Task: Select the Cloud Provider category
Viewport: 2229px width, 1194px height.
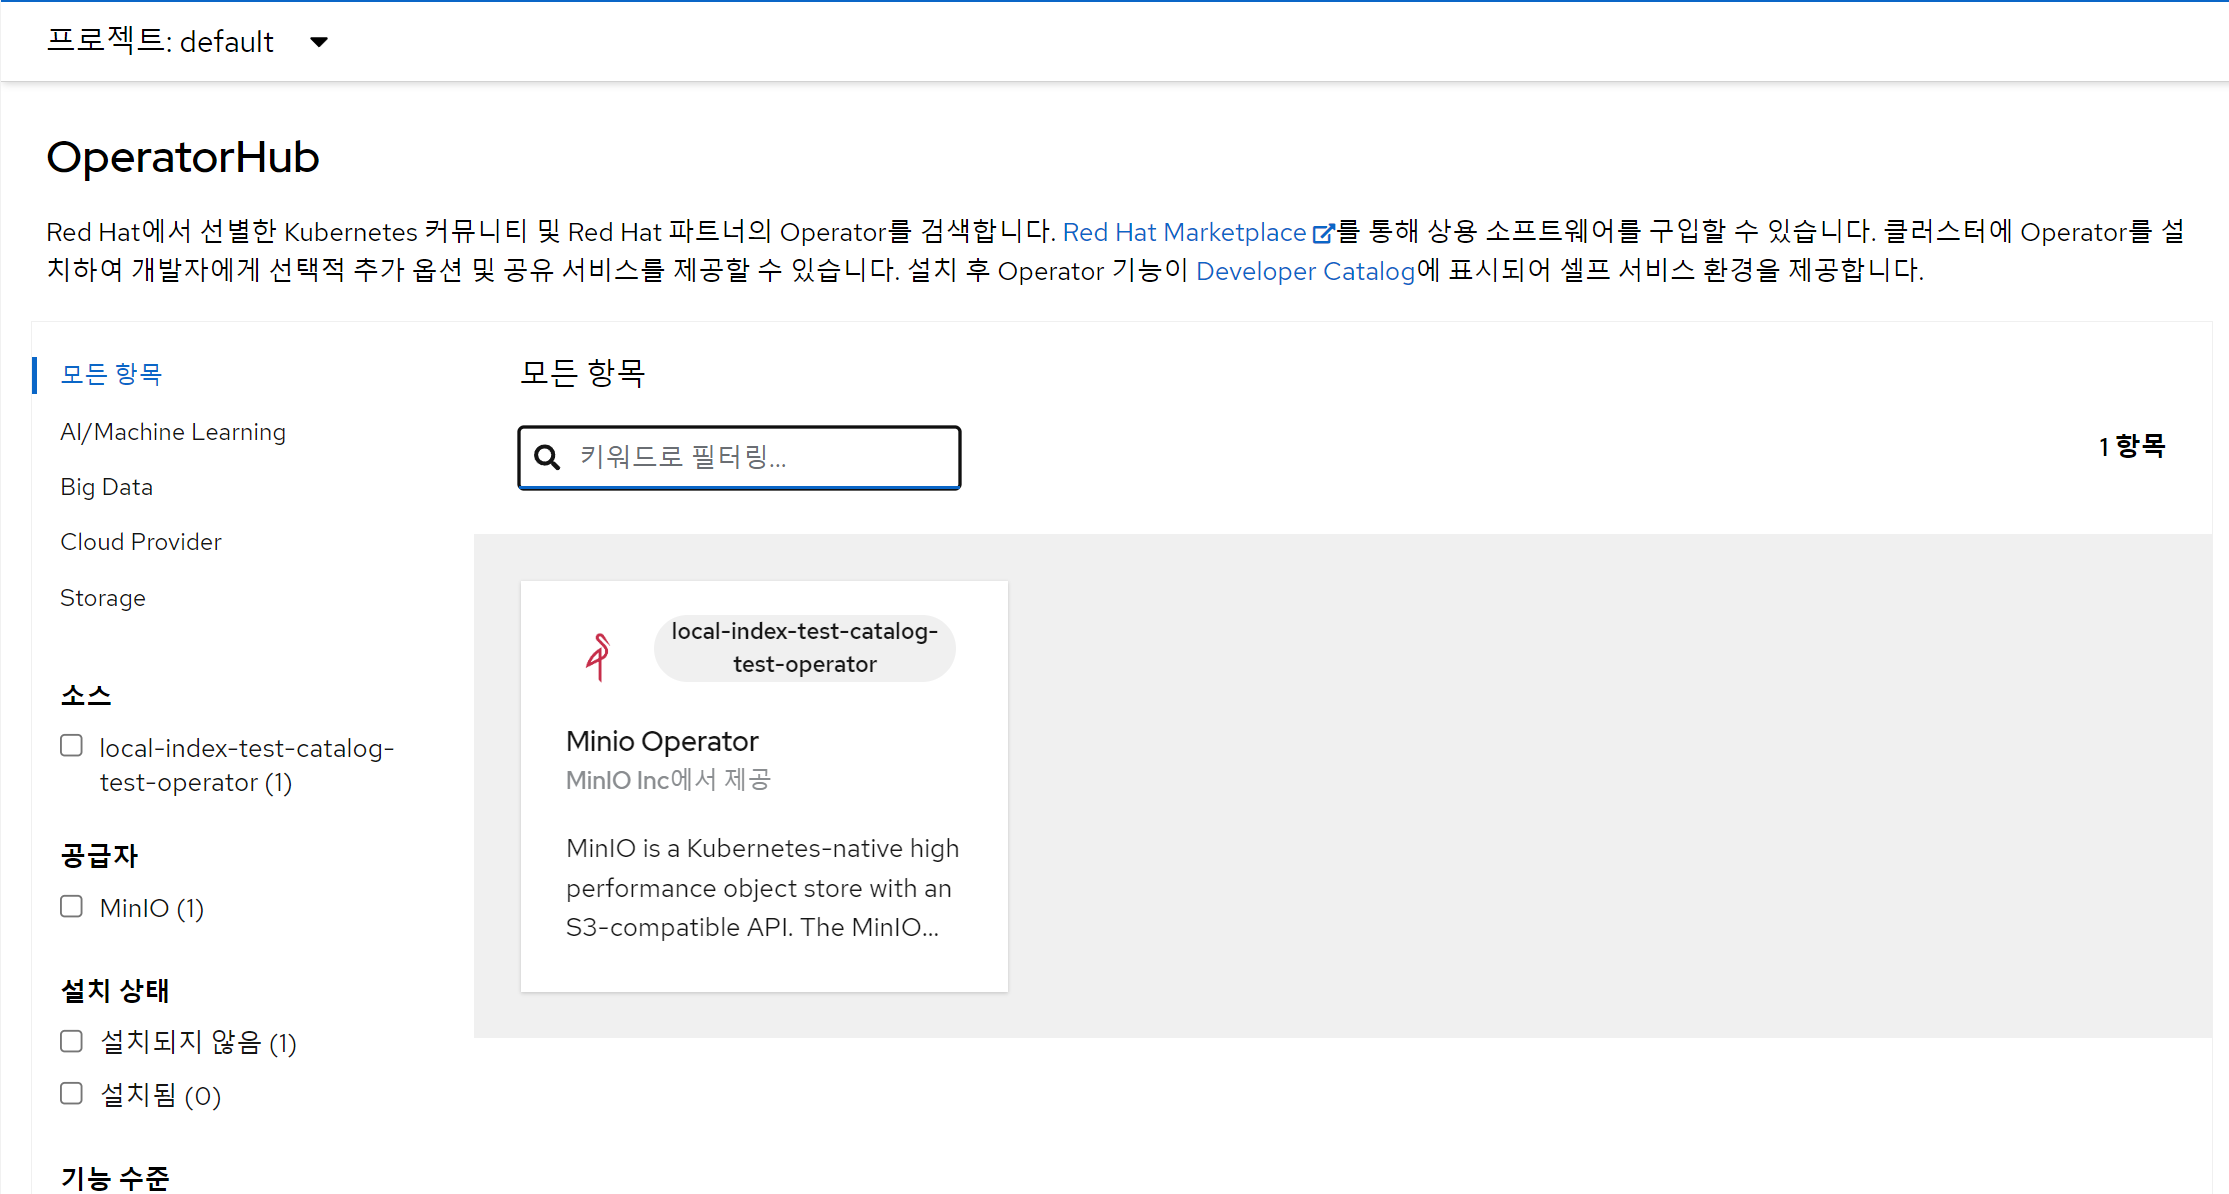Action: point(140,542)
